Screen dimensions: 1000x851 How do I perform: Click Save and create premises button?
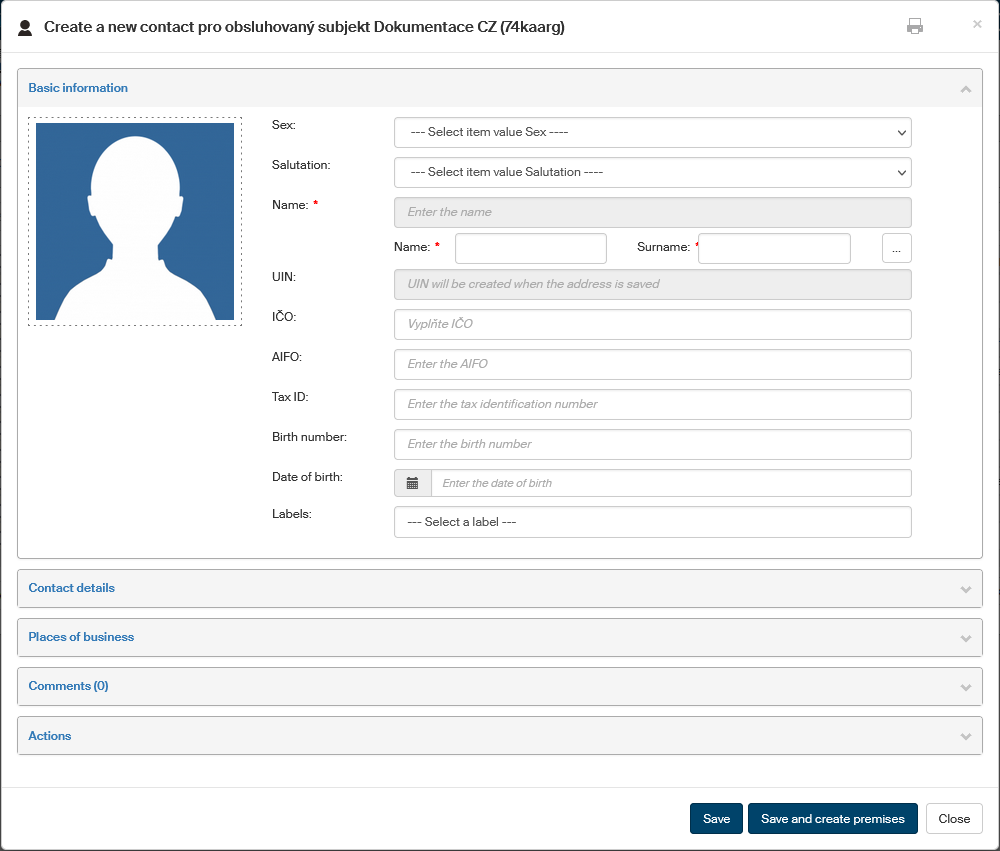[832, 818]
